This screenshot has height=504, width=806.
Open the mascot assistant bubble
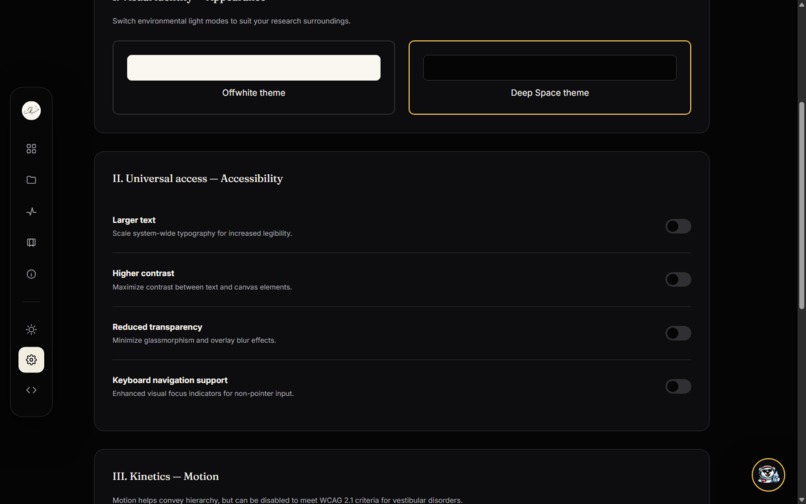point(768,475)
